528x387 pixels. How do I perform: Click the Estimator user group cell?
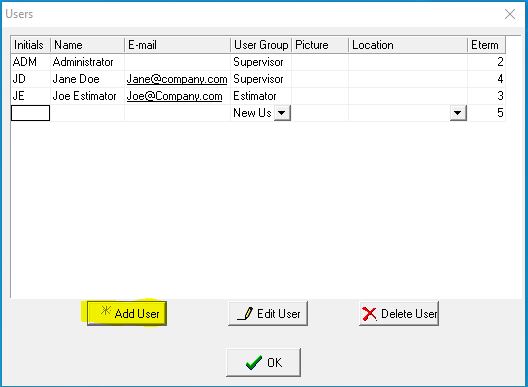[x=261, y=96]
